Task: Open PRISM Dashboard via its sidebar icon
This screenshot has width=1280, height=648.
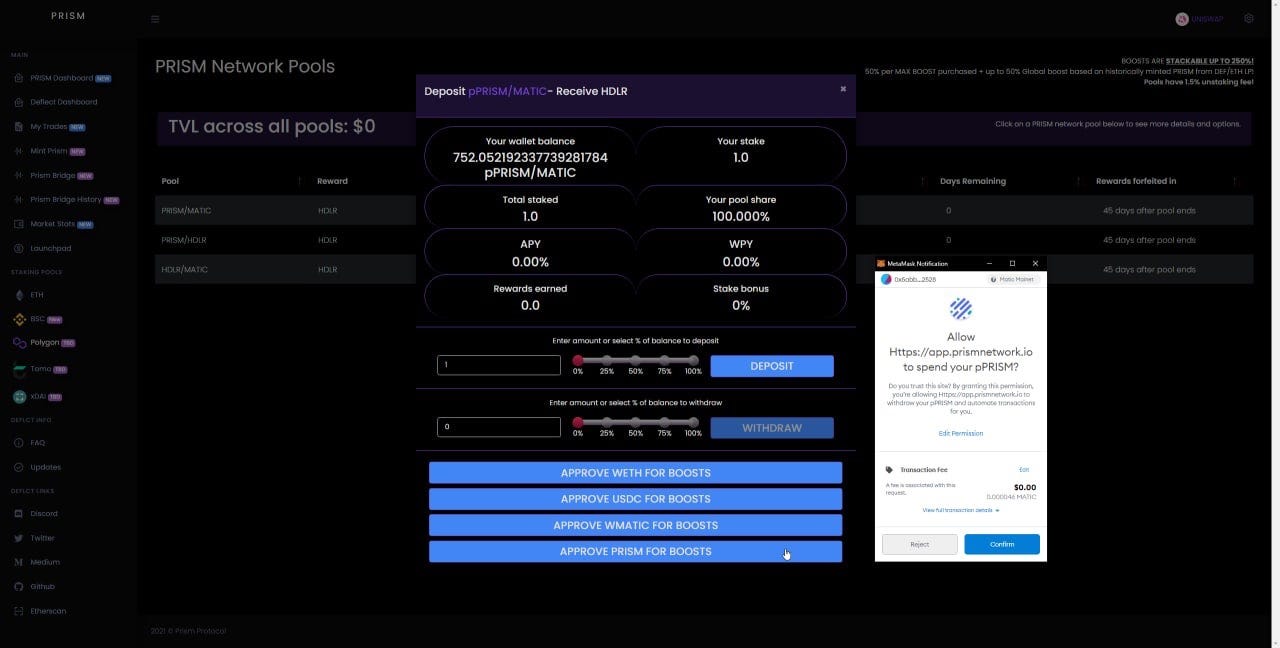Action: 19,78
